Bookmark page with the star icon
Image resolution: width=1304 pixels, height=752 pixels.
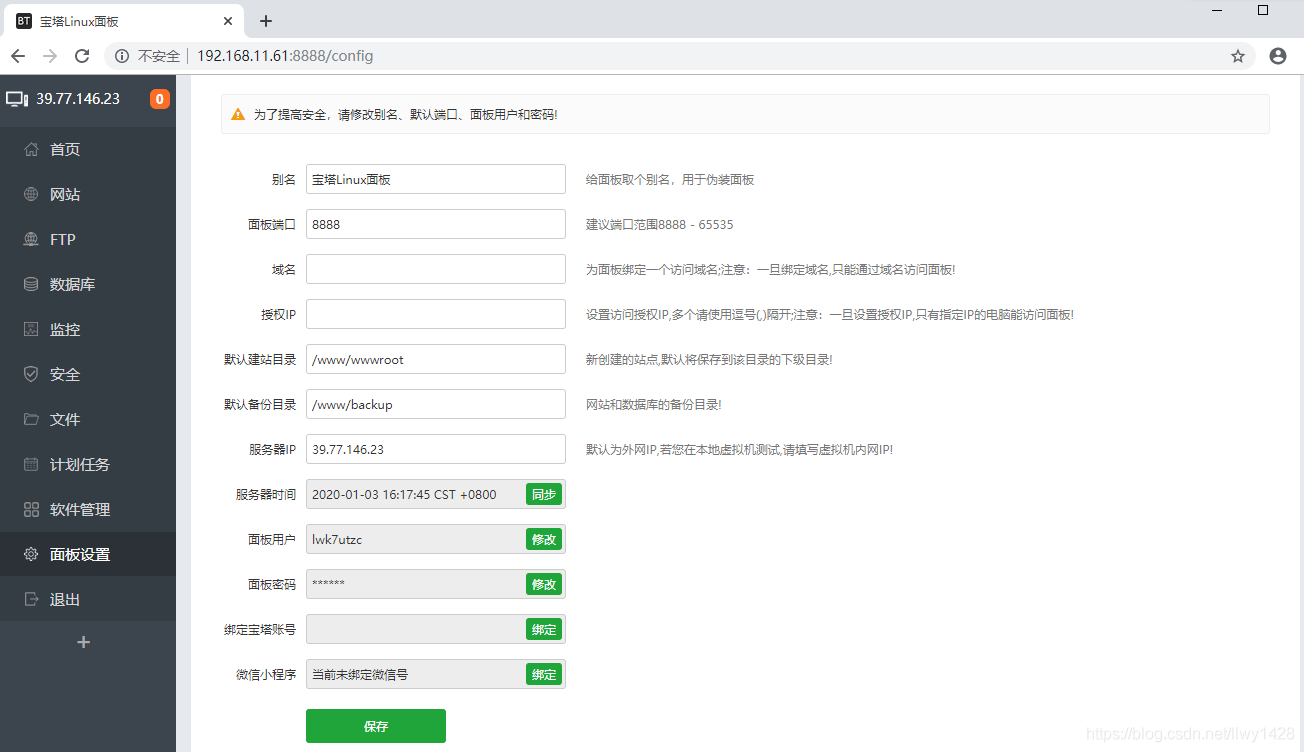tap(1238, 56)
